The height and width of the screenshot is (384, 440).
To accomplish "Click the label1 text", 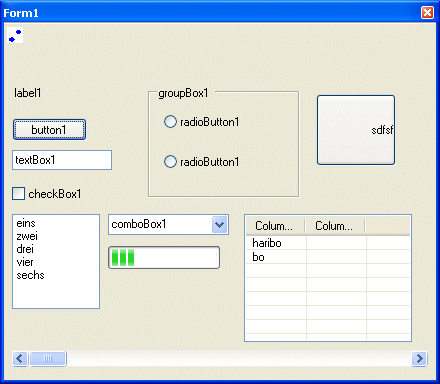I will click(x=28, y=93).
